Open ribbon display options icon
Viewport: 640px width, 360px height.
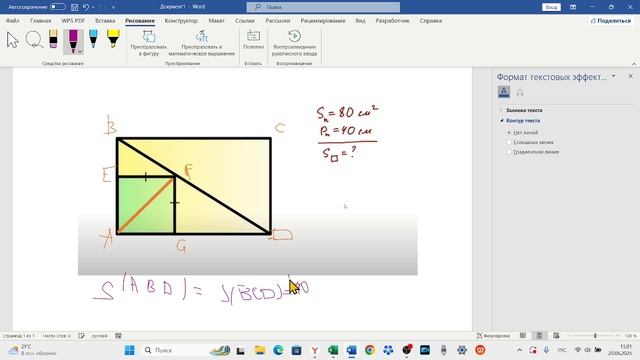click(x=573, y=7)
